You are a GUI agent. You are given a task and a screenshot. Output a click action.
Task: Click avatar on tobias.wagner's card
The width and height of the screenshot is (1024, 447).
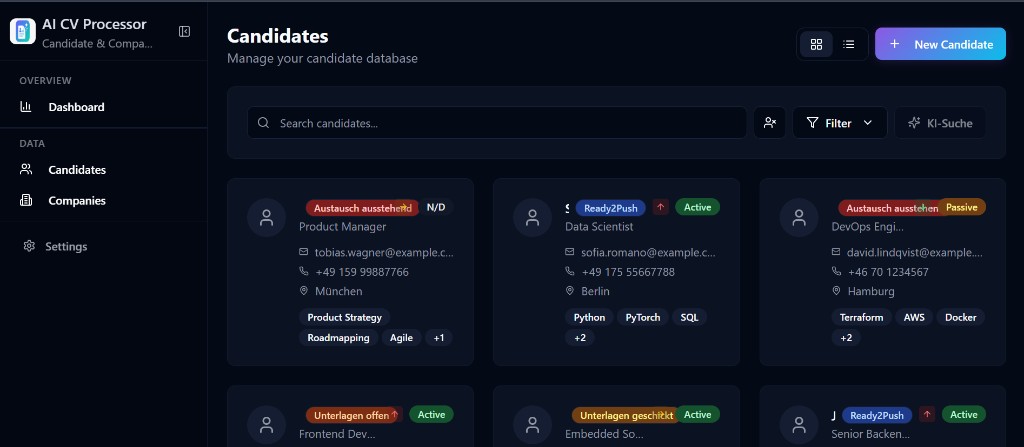coord(266,218)
